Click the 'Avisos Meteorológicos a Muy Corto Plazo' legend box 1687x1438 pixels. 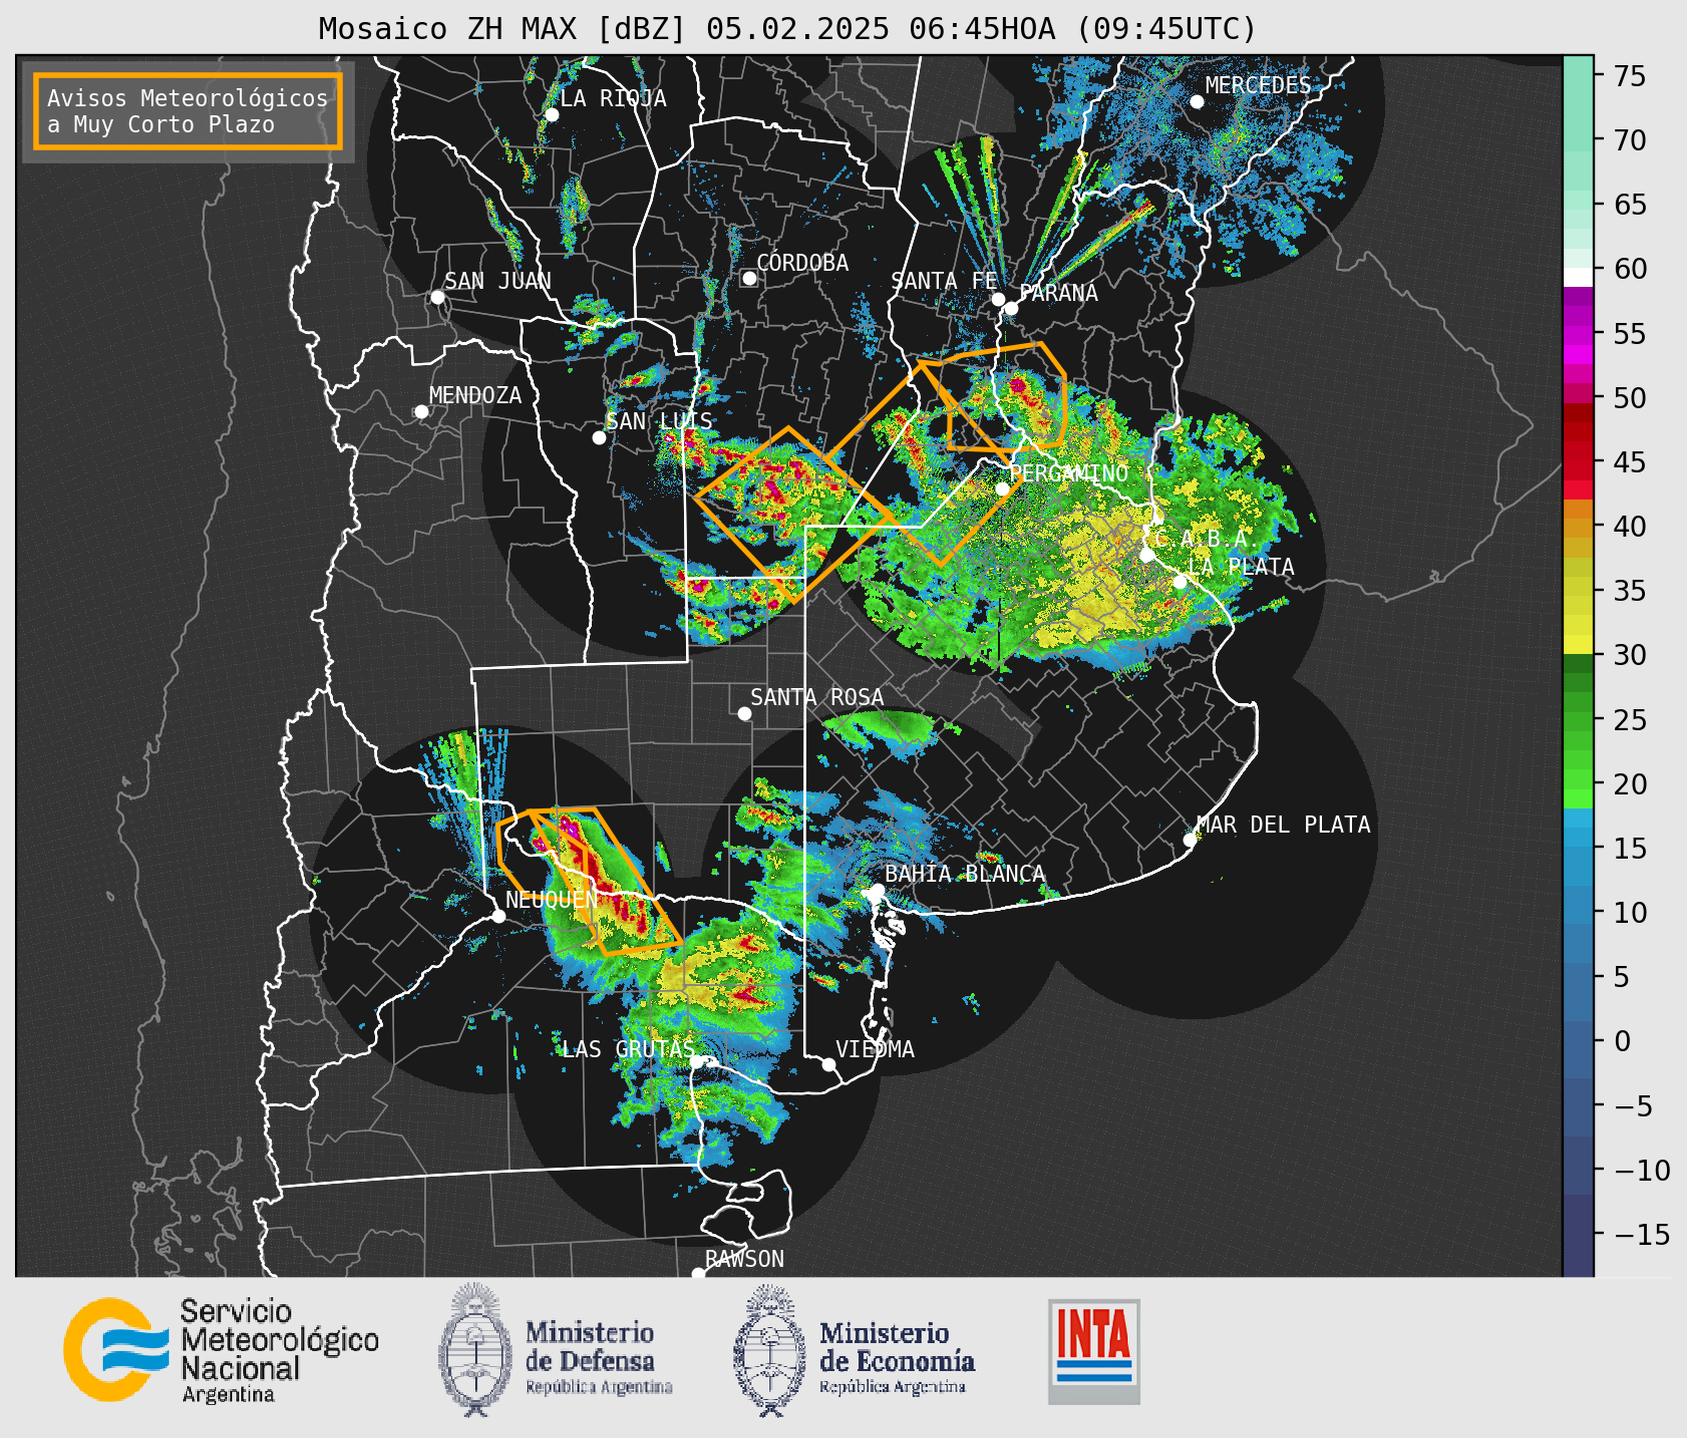(188, 111)
